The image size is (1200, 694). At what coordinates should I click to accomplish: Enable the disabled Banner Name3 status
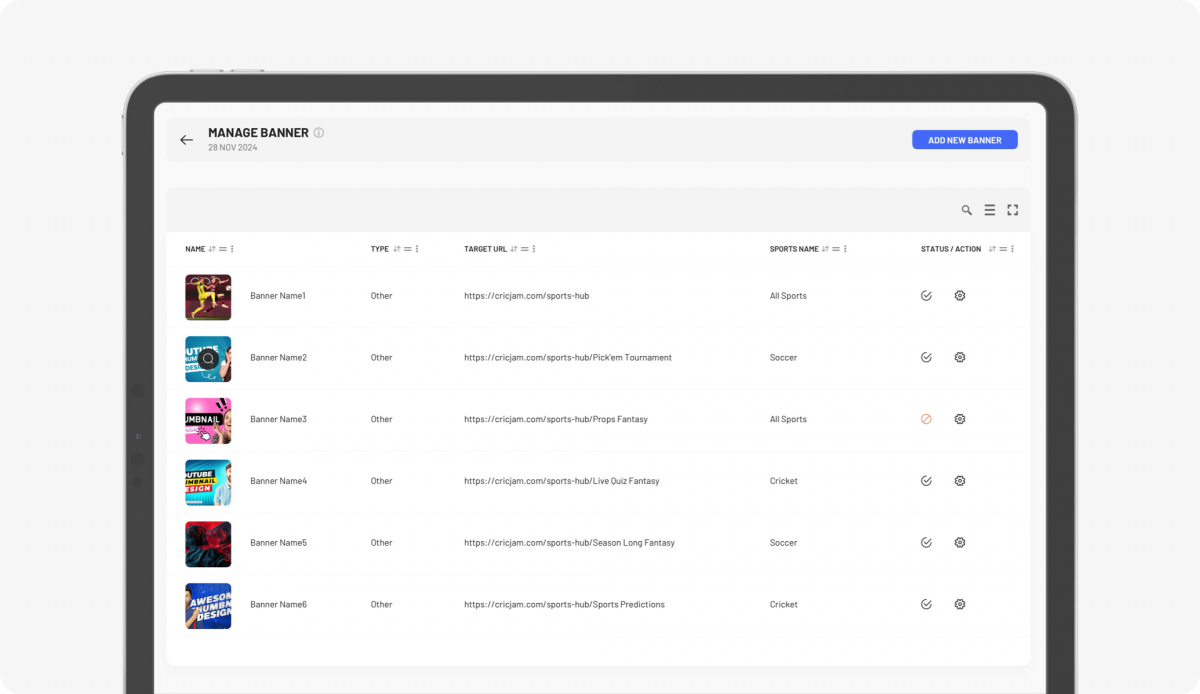tap(926, 419)
